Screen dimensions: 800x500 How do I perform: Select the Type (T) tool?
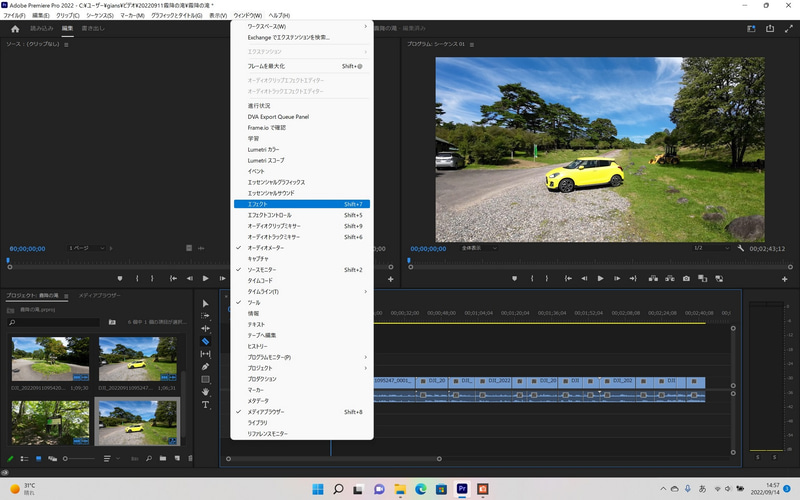pos(205,405)
